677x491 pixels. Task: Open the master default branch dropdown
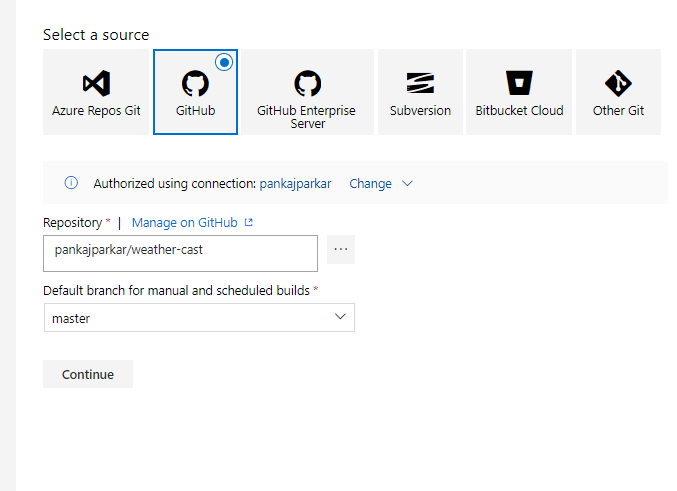(x=199, y=317)
